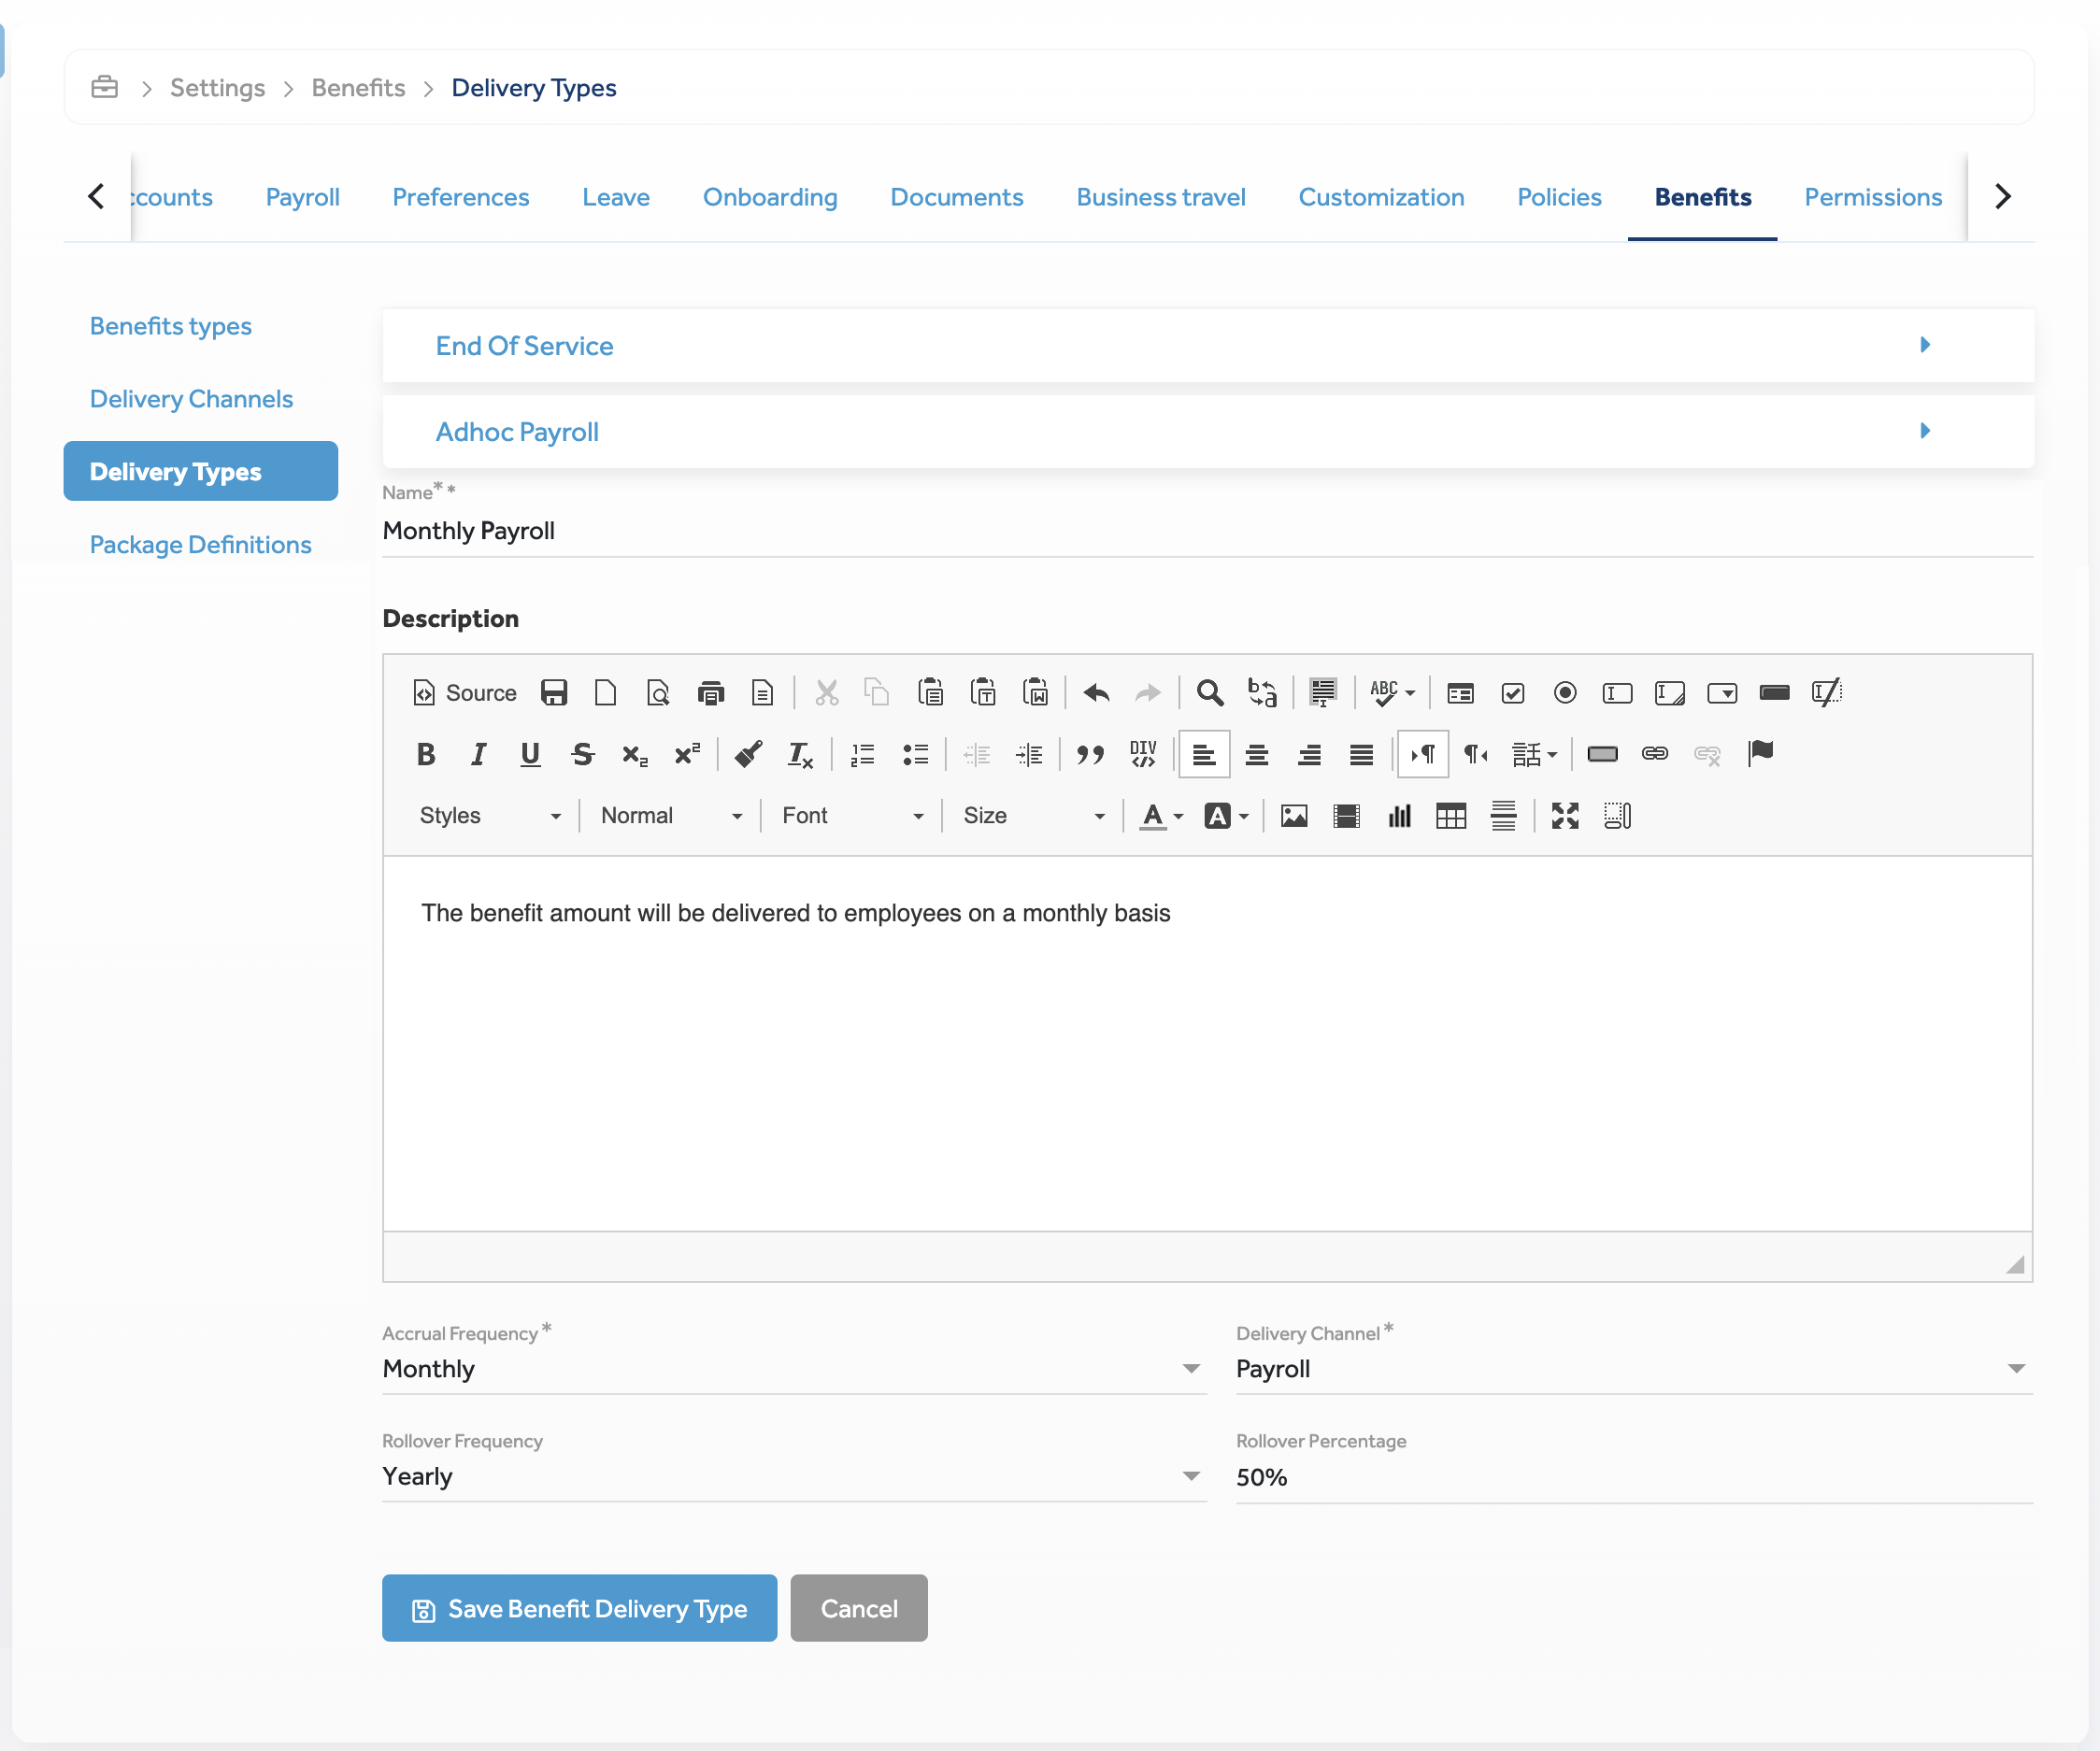Open Package Definitions in sidebar

pos(200,544)
